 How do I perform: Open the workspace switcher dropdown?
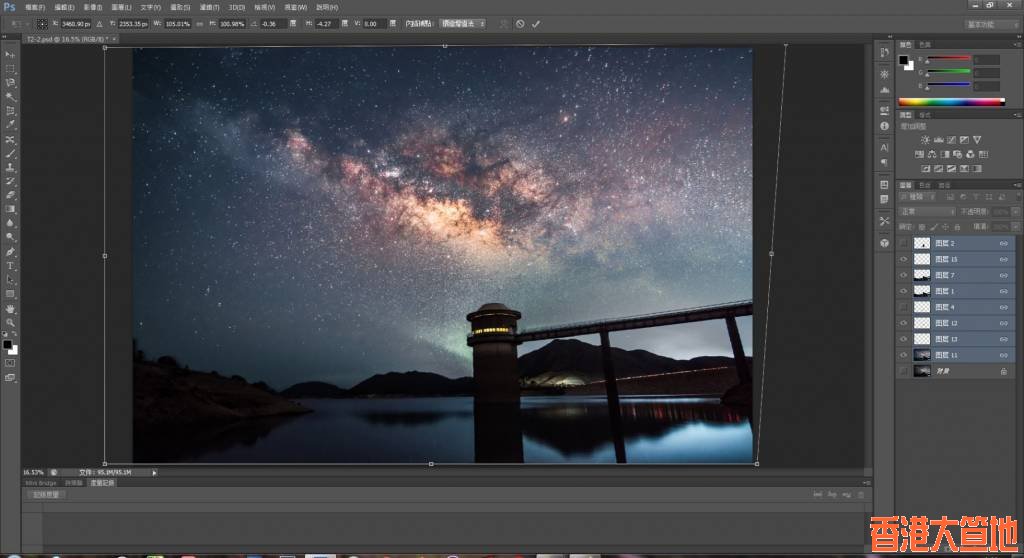[x=991, y=24]
